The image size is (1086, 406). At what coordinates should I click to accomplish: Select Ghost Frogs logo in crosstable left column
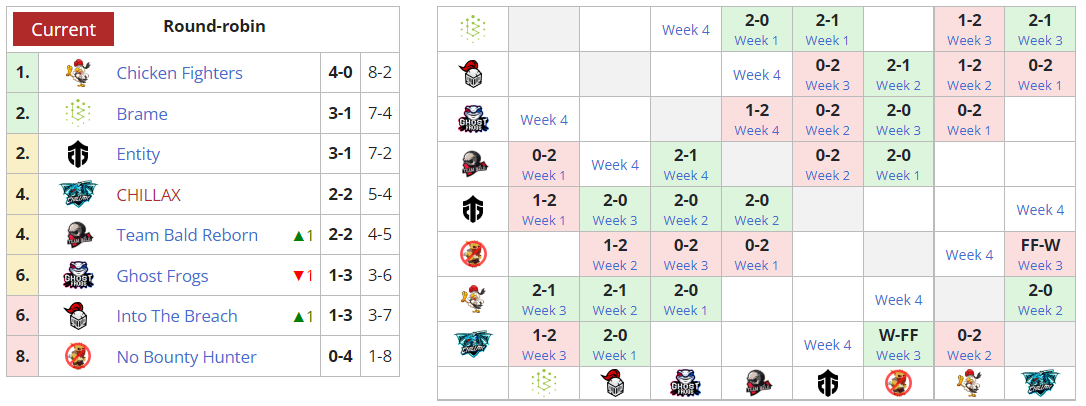pyautogui.click(x=473, y=120)
